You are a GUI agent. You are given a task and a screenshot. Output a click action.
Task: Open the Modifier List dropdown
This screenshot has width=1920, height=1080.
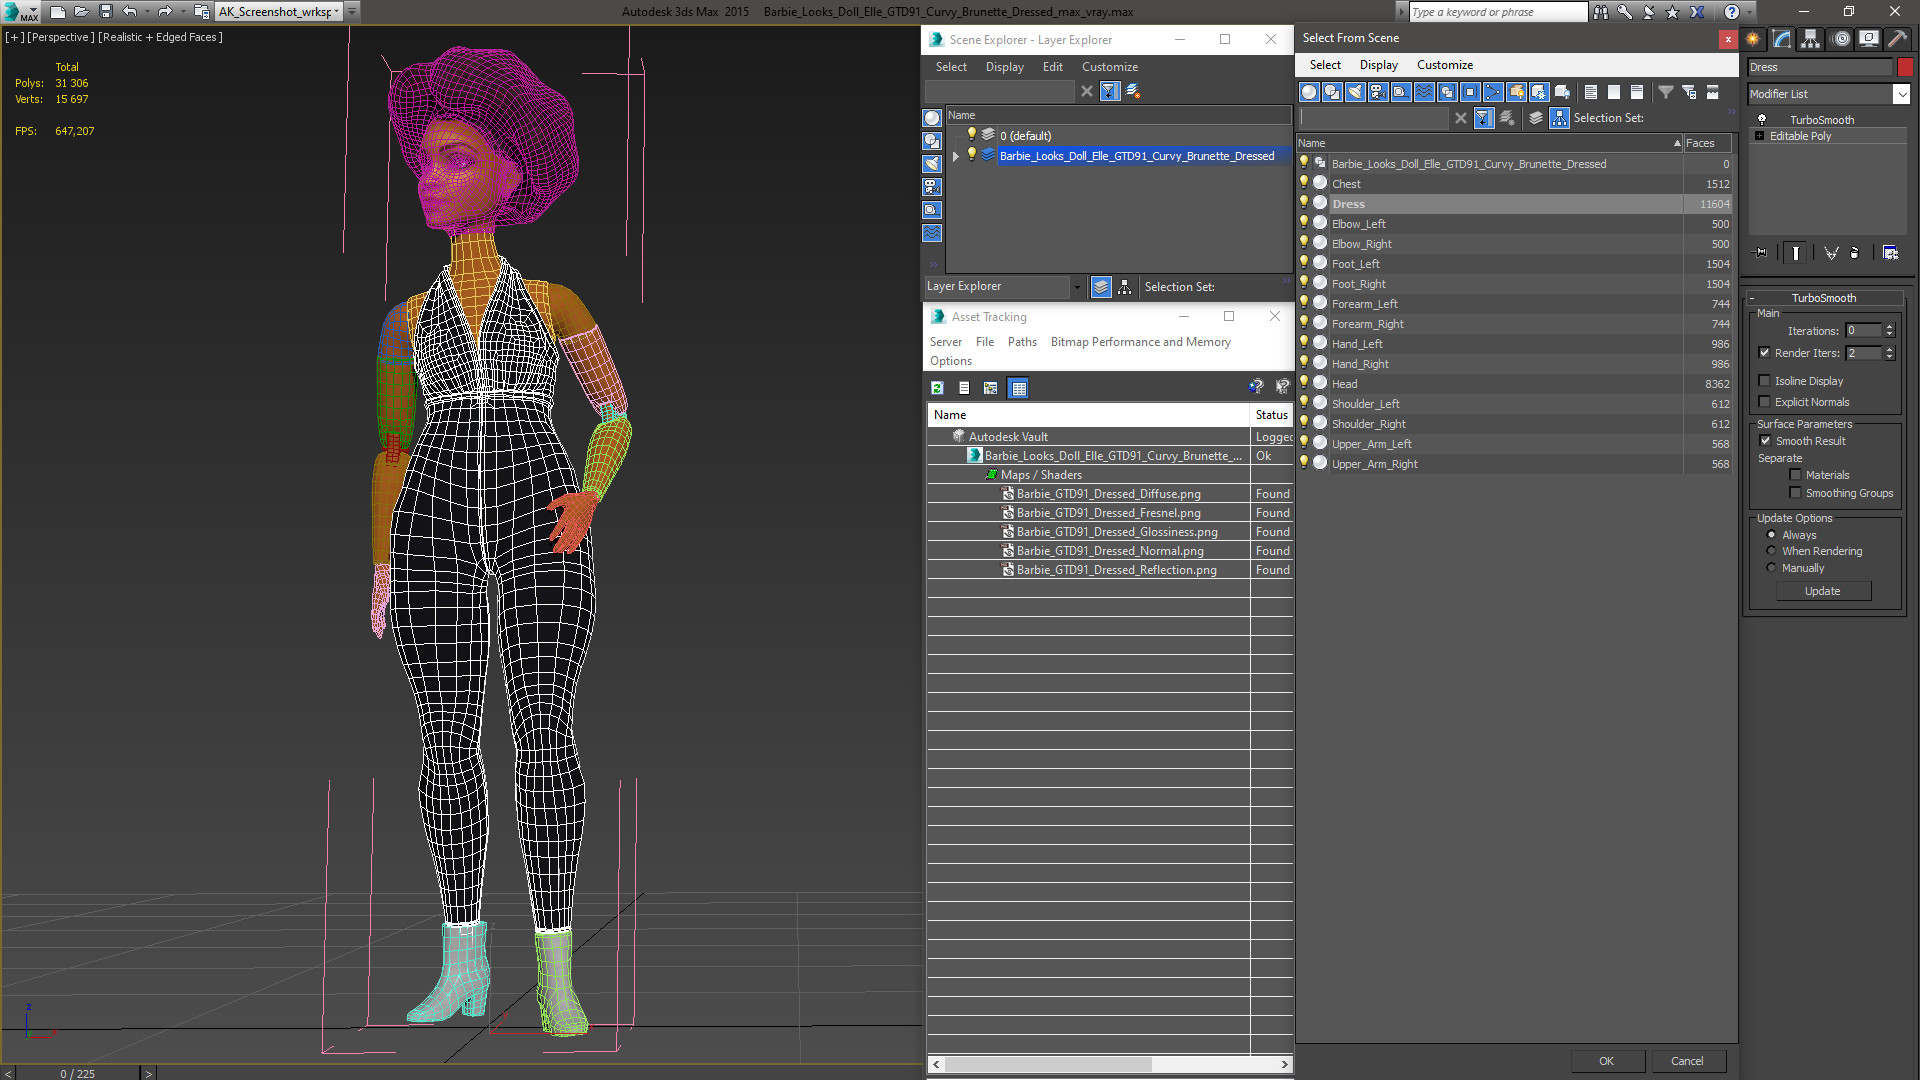[x=1901, y=94]
